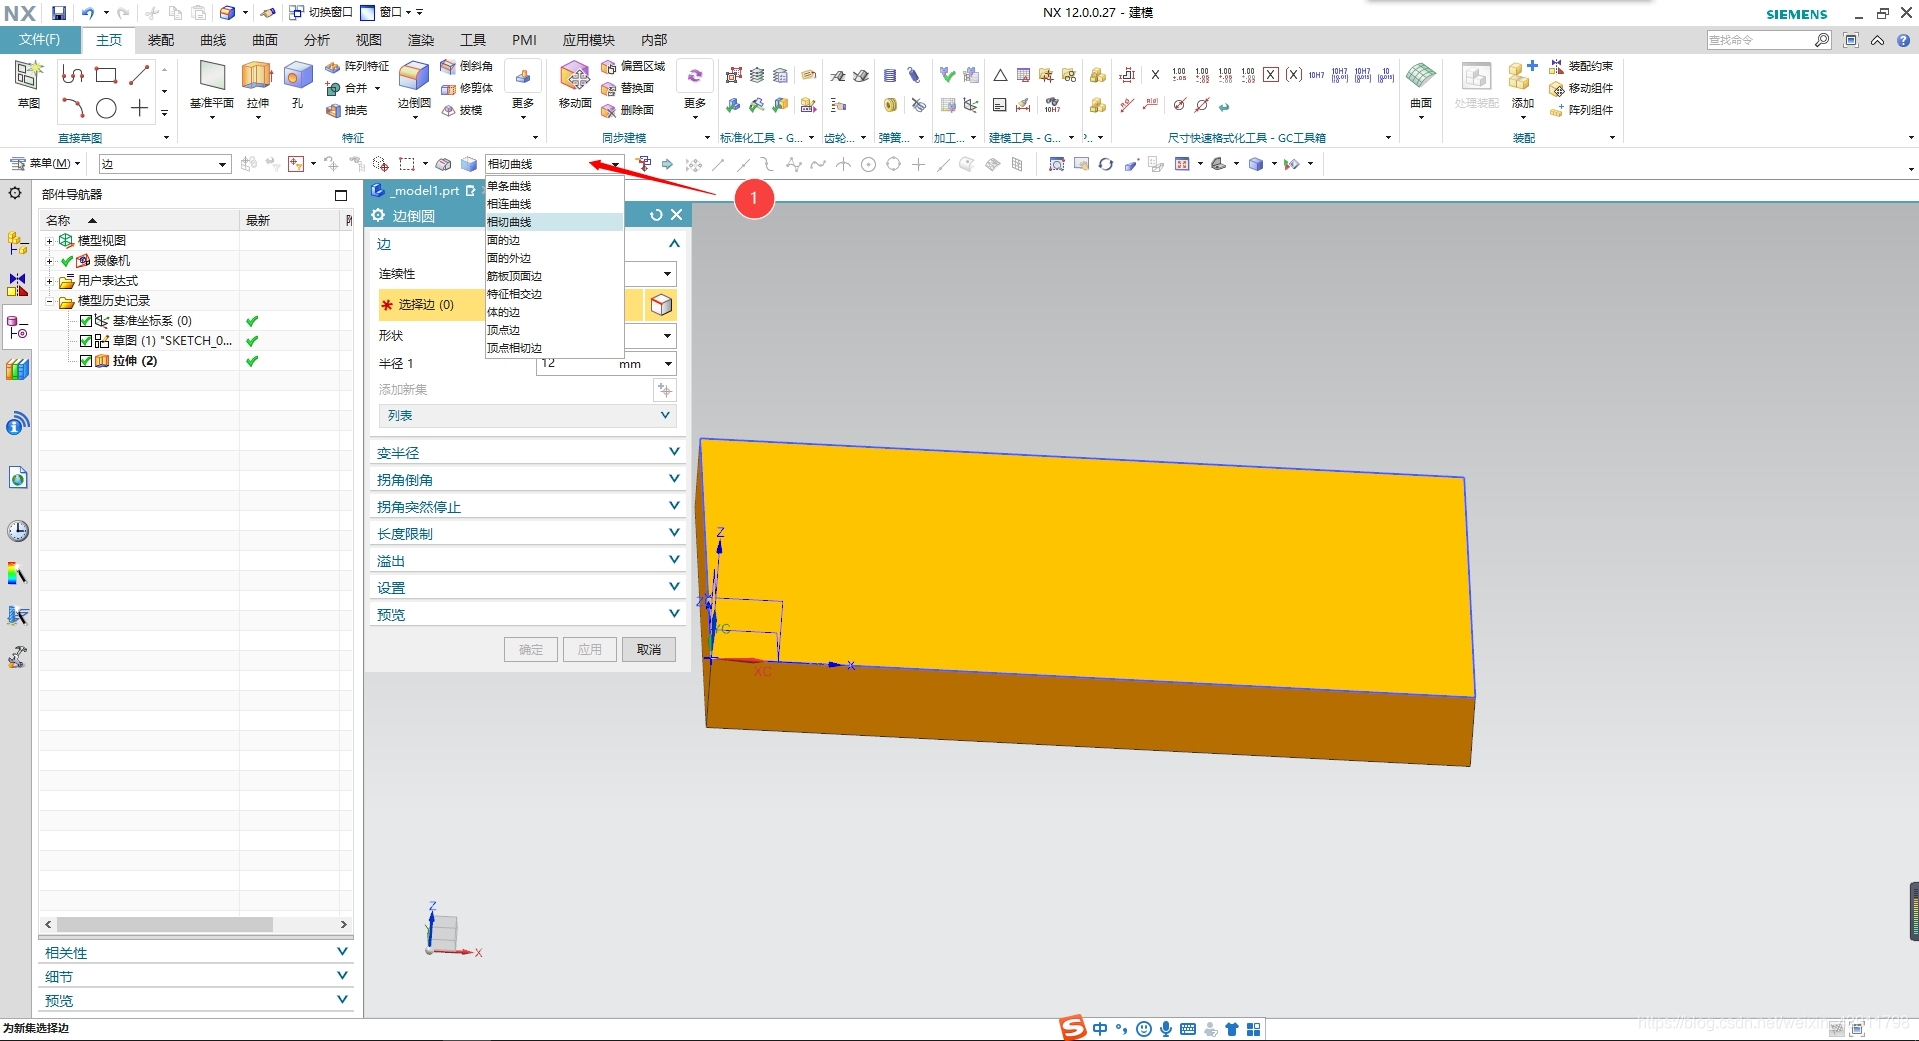Click the 删除面 delete face tool
Screen dimensions: 1919x1041
628,110
